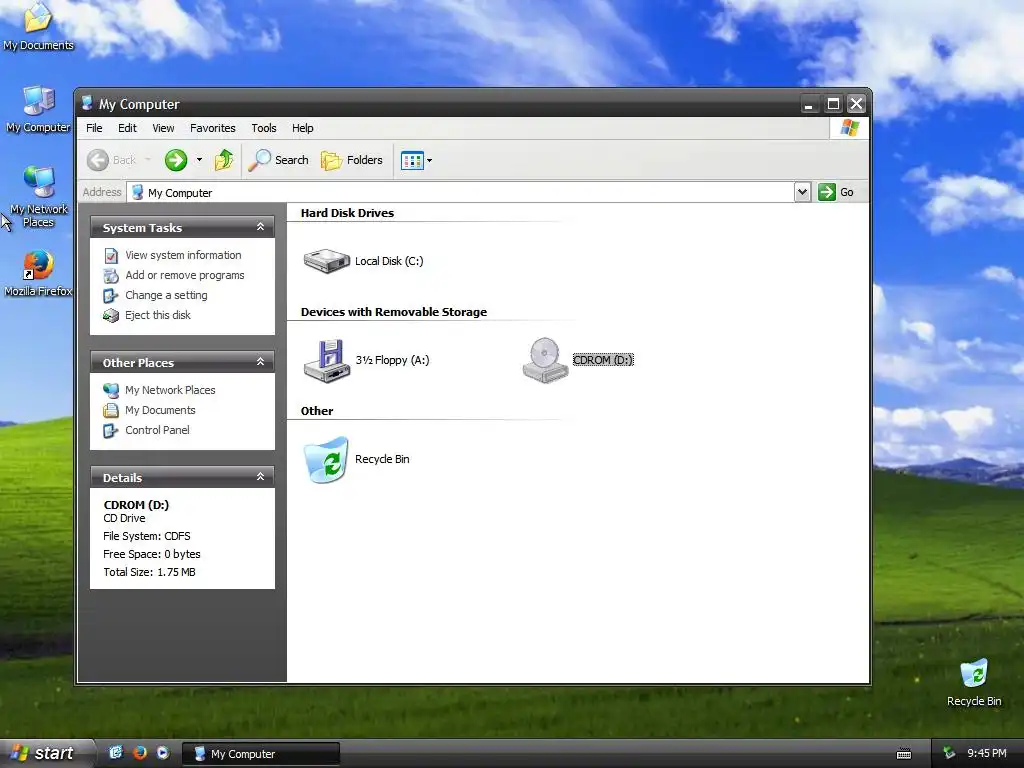Screen dimensions: 1024x768
Task: Open the Forward history dropdown arrow
Action: tap(199, 160)
